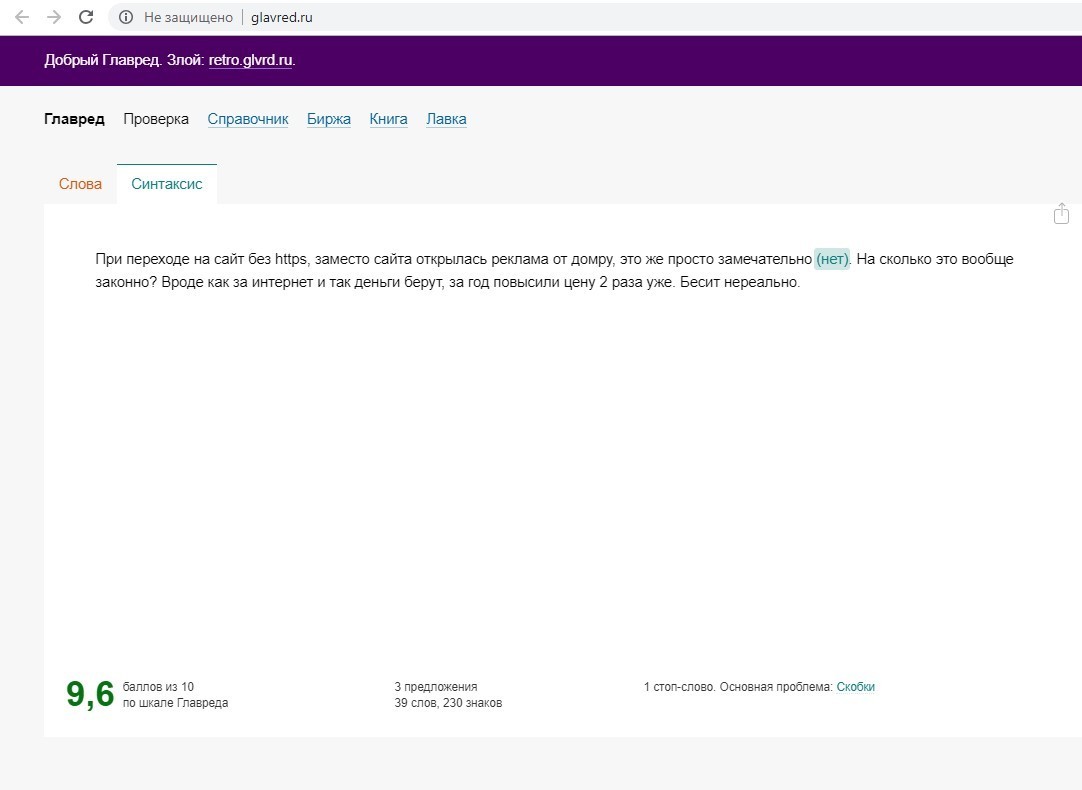Visit the Лавка shop link
1082x790 pixels.
pos(446,119)
